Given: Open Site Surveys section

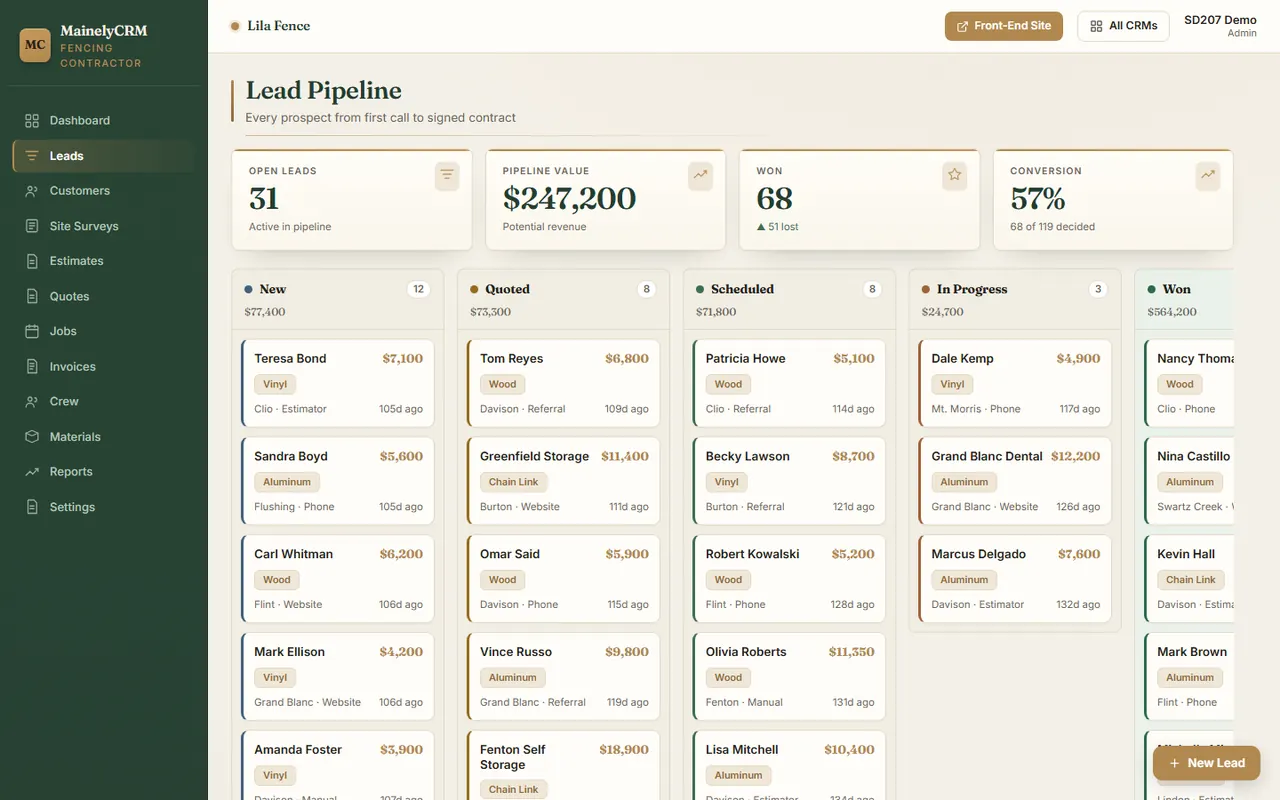Looking at the screenshot, I should tap(104, 226).
